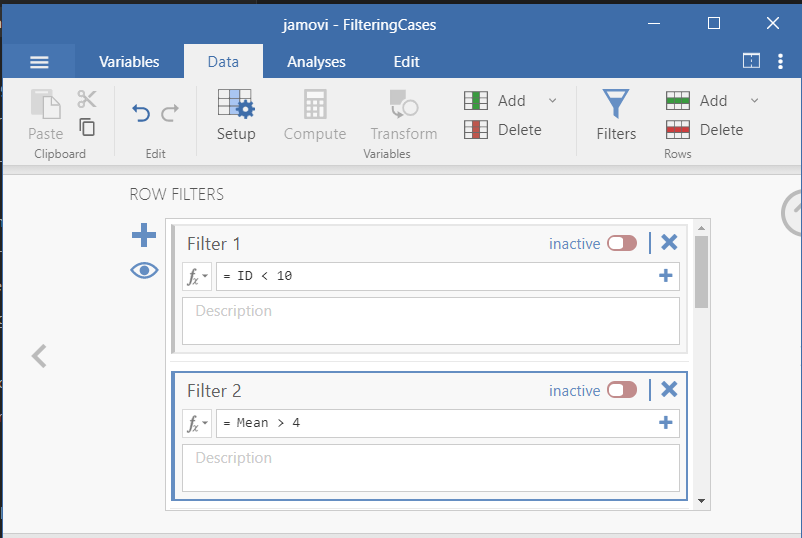Image resolution: width=802 pixels, height=538 pixels.
Task: Undo the last edit
Action: (x=141, y=113)
